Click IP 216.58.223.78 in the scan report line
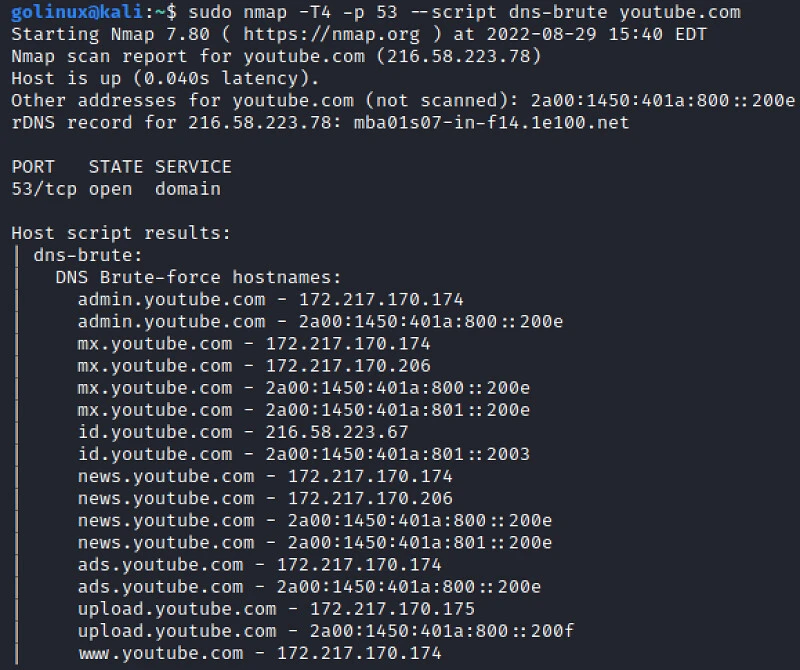Screen dimensions: 800x670 click(469, 57)
